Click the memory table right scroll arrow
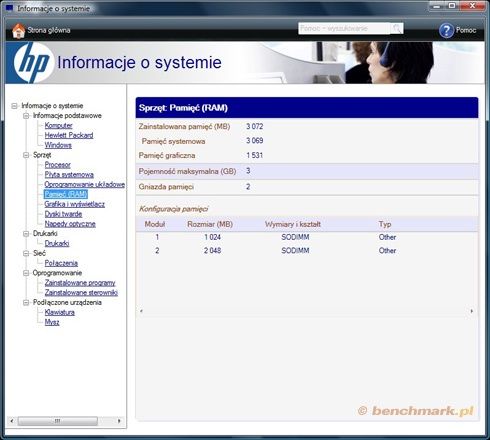The width and height of the screenshot is (490, 440). click(x=471, y=311)
